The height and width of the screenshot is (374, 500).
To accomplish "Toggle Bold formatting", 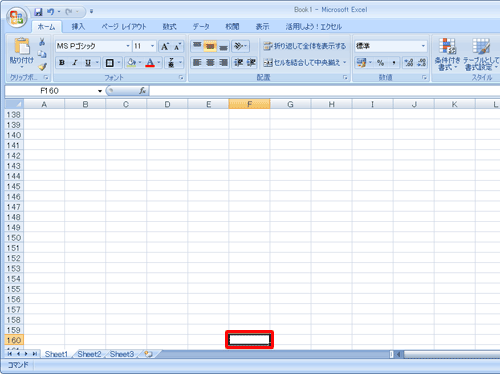I will 62,63.
